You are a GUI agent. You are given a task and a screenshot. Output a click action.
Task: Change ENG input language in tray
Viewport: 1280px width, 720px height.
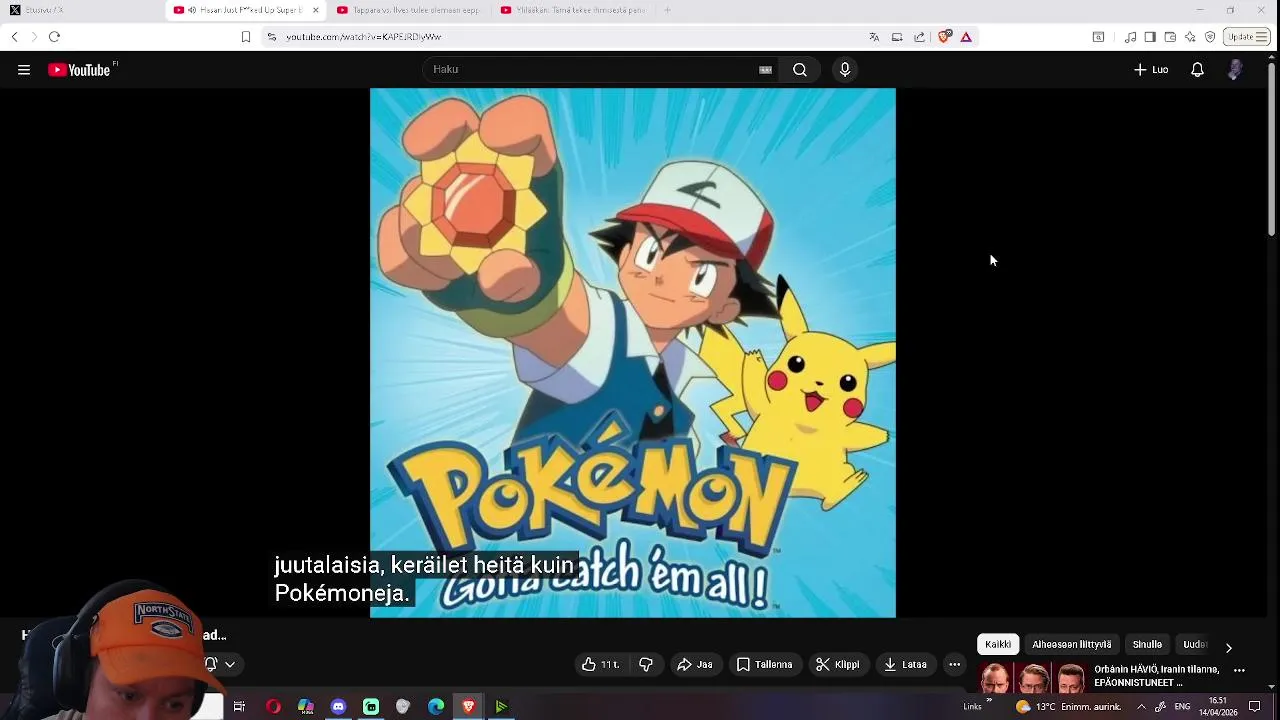[1182, 707]
